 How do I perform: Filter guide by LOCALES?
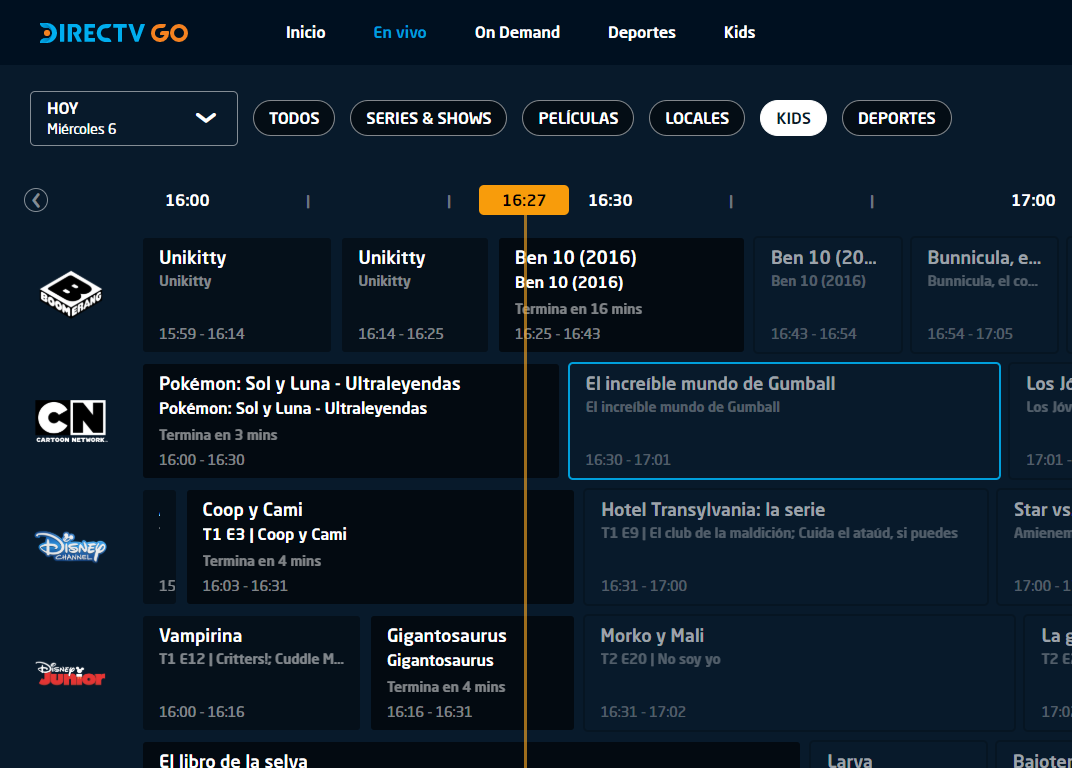[x=697, y=118]
